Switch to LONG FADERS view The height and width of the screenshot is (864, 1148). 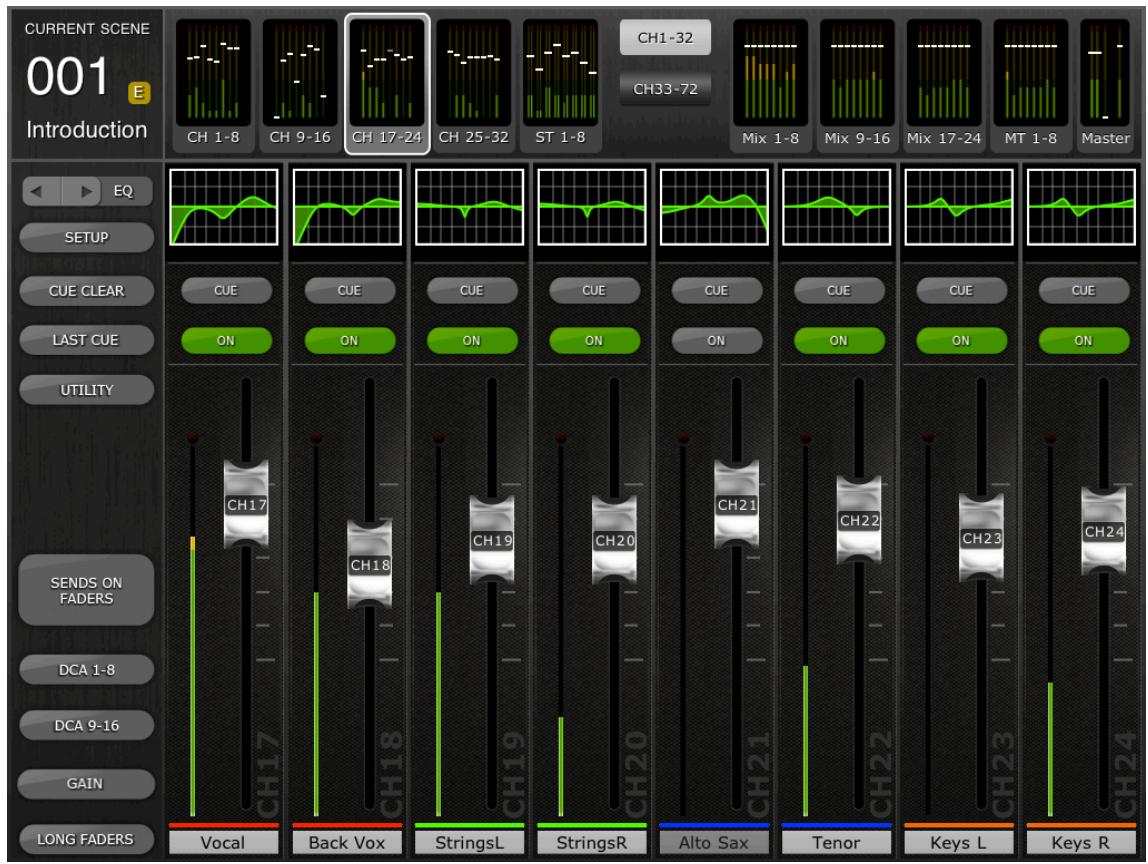tap(86, 839)
